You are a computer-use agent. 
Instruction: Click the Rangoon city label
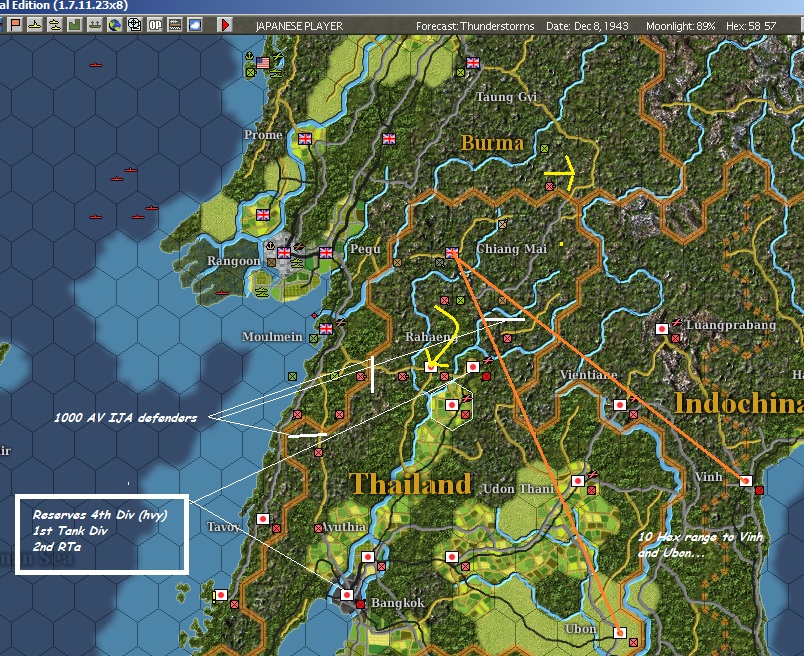click(233, 261)
